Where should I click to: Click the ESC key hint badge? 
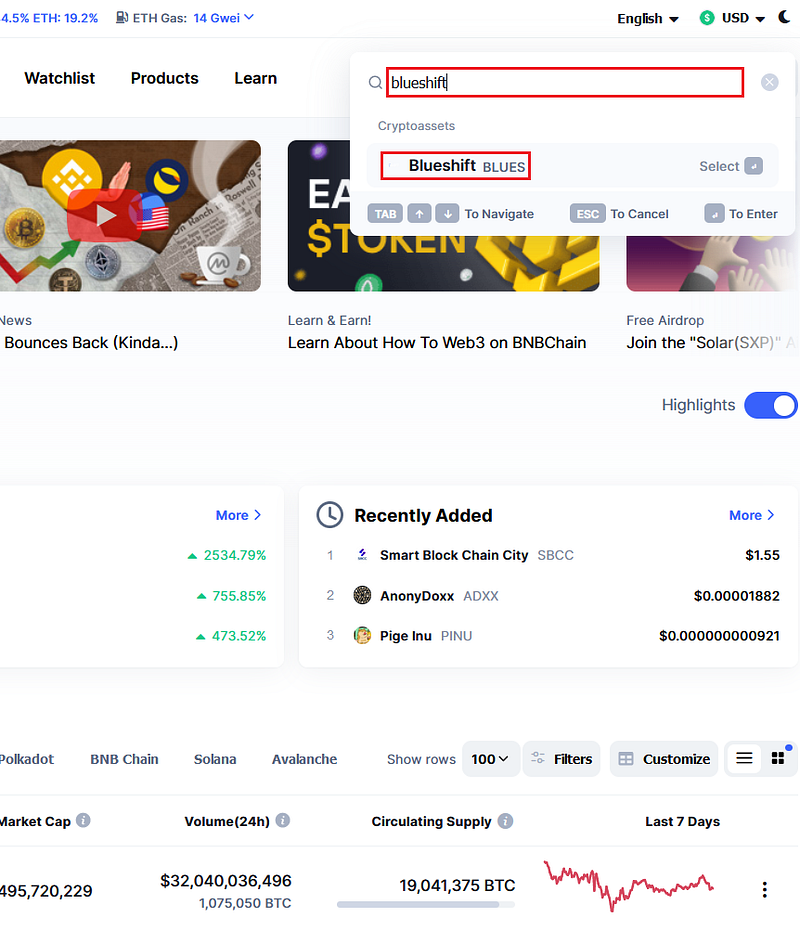[x=588, y=213]
